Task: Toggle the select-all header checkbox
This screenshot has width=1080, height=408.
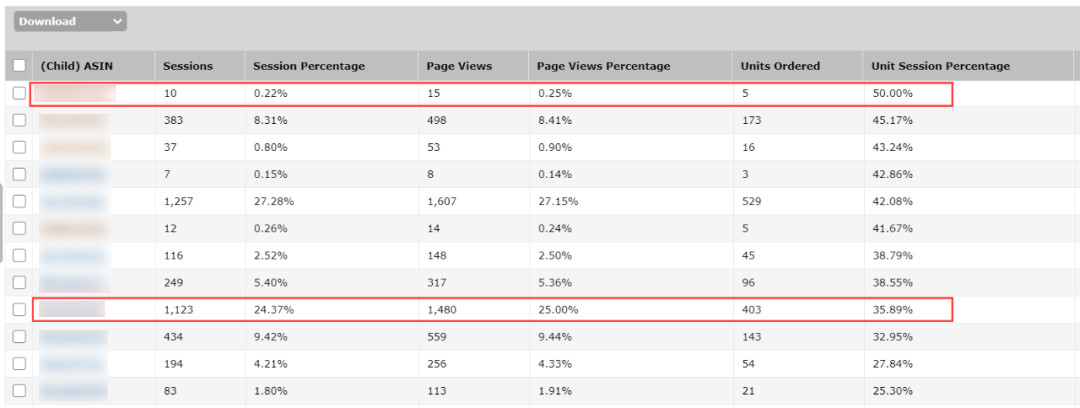Action: (x=19, y=66)
